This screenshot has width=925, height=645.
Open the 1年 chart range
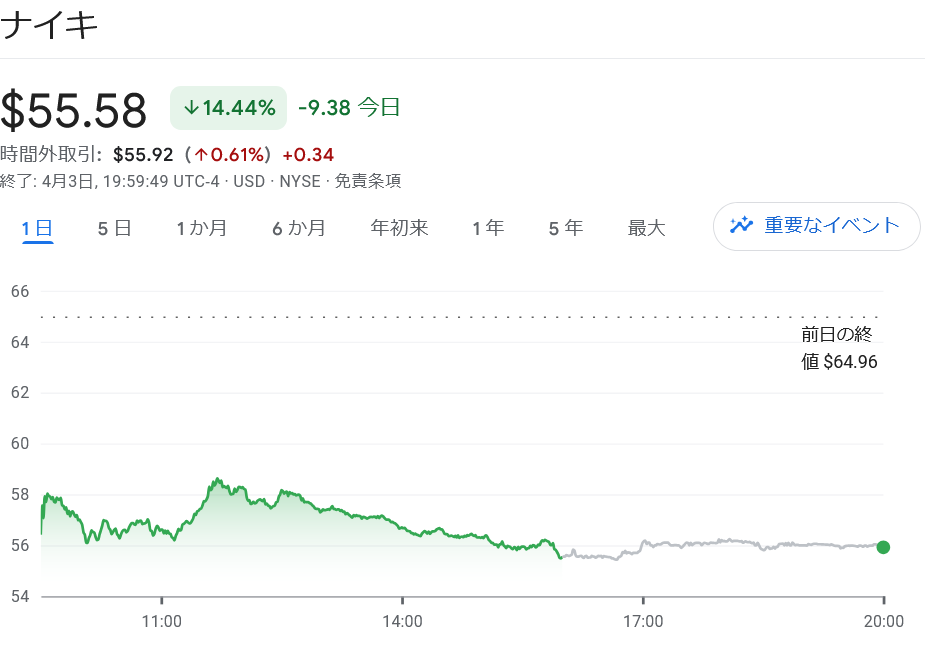click(x=488, y=228)
